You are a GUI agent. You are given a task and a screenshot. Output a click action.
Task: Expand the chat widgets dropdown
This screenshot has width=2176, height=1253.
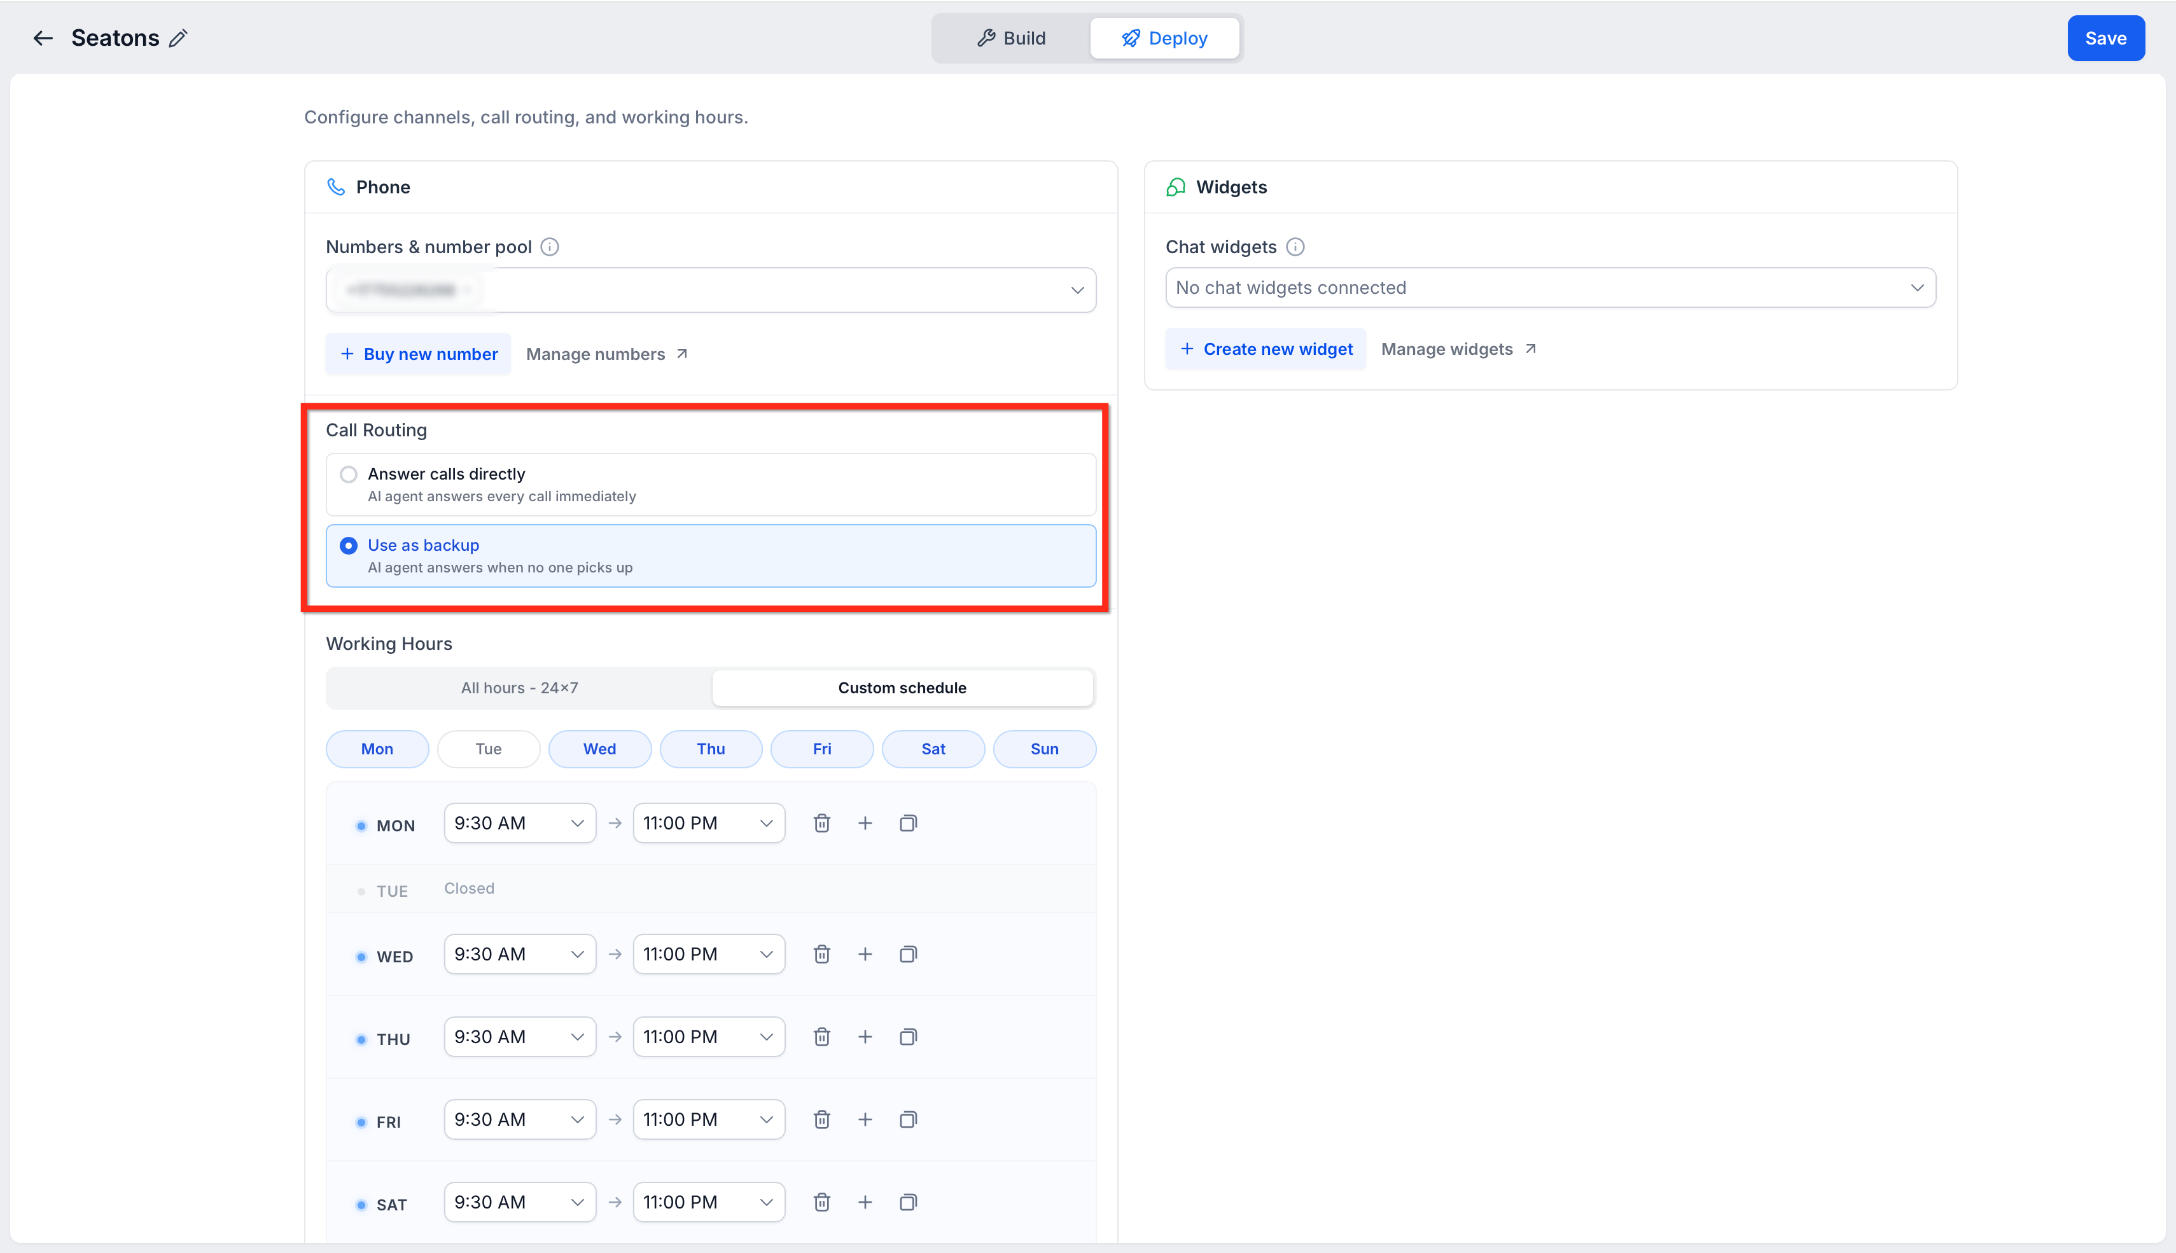tap(1551, 288)
